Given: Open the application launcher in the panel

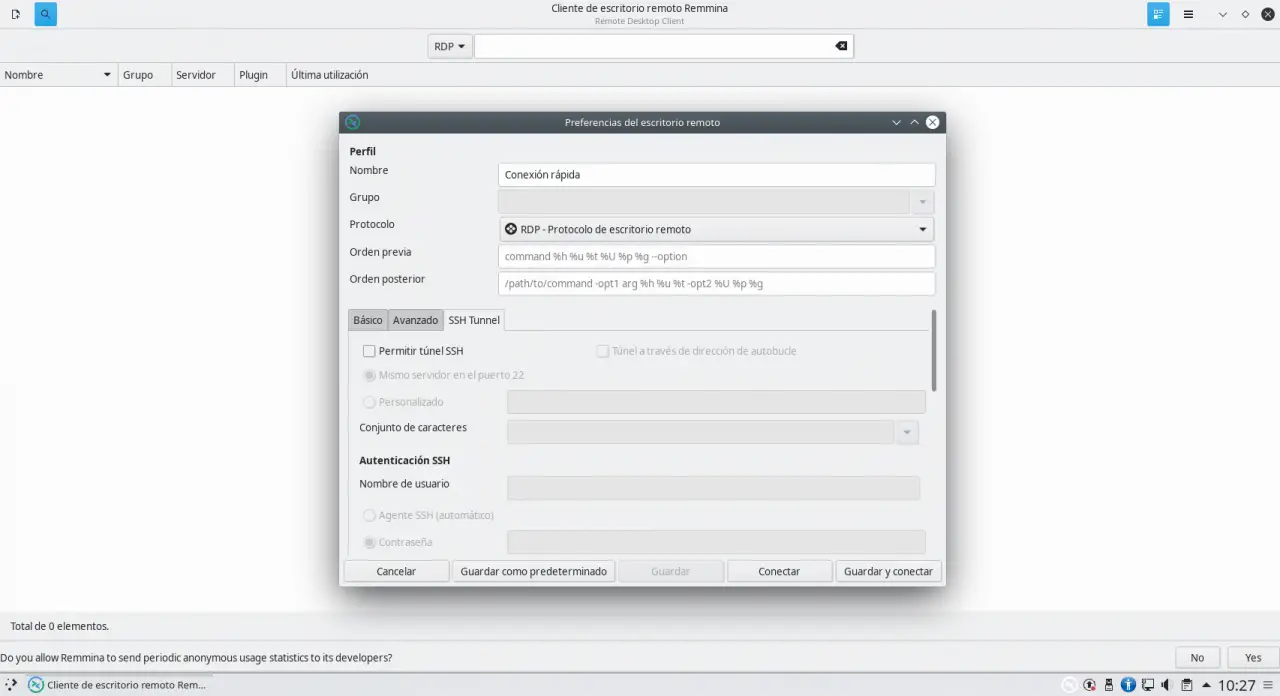Looking at the screenshot, I should [x=11, y=685].
